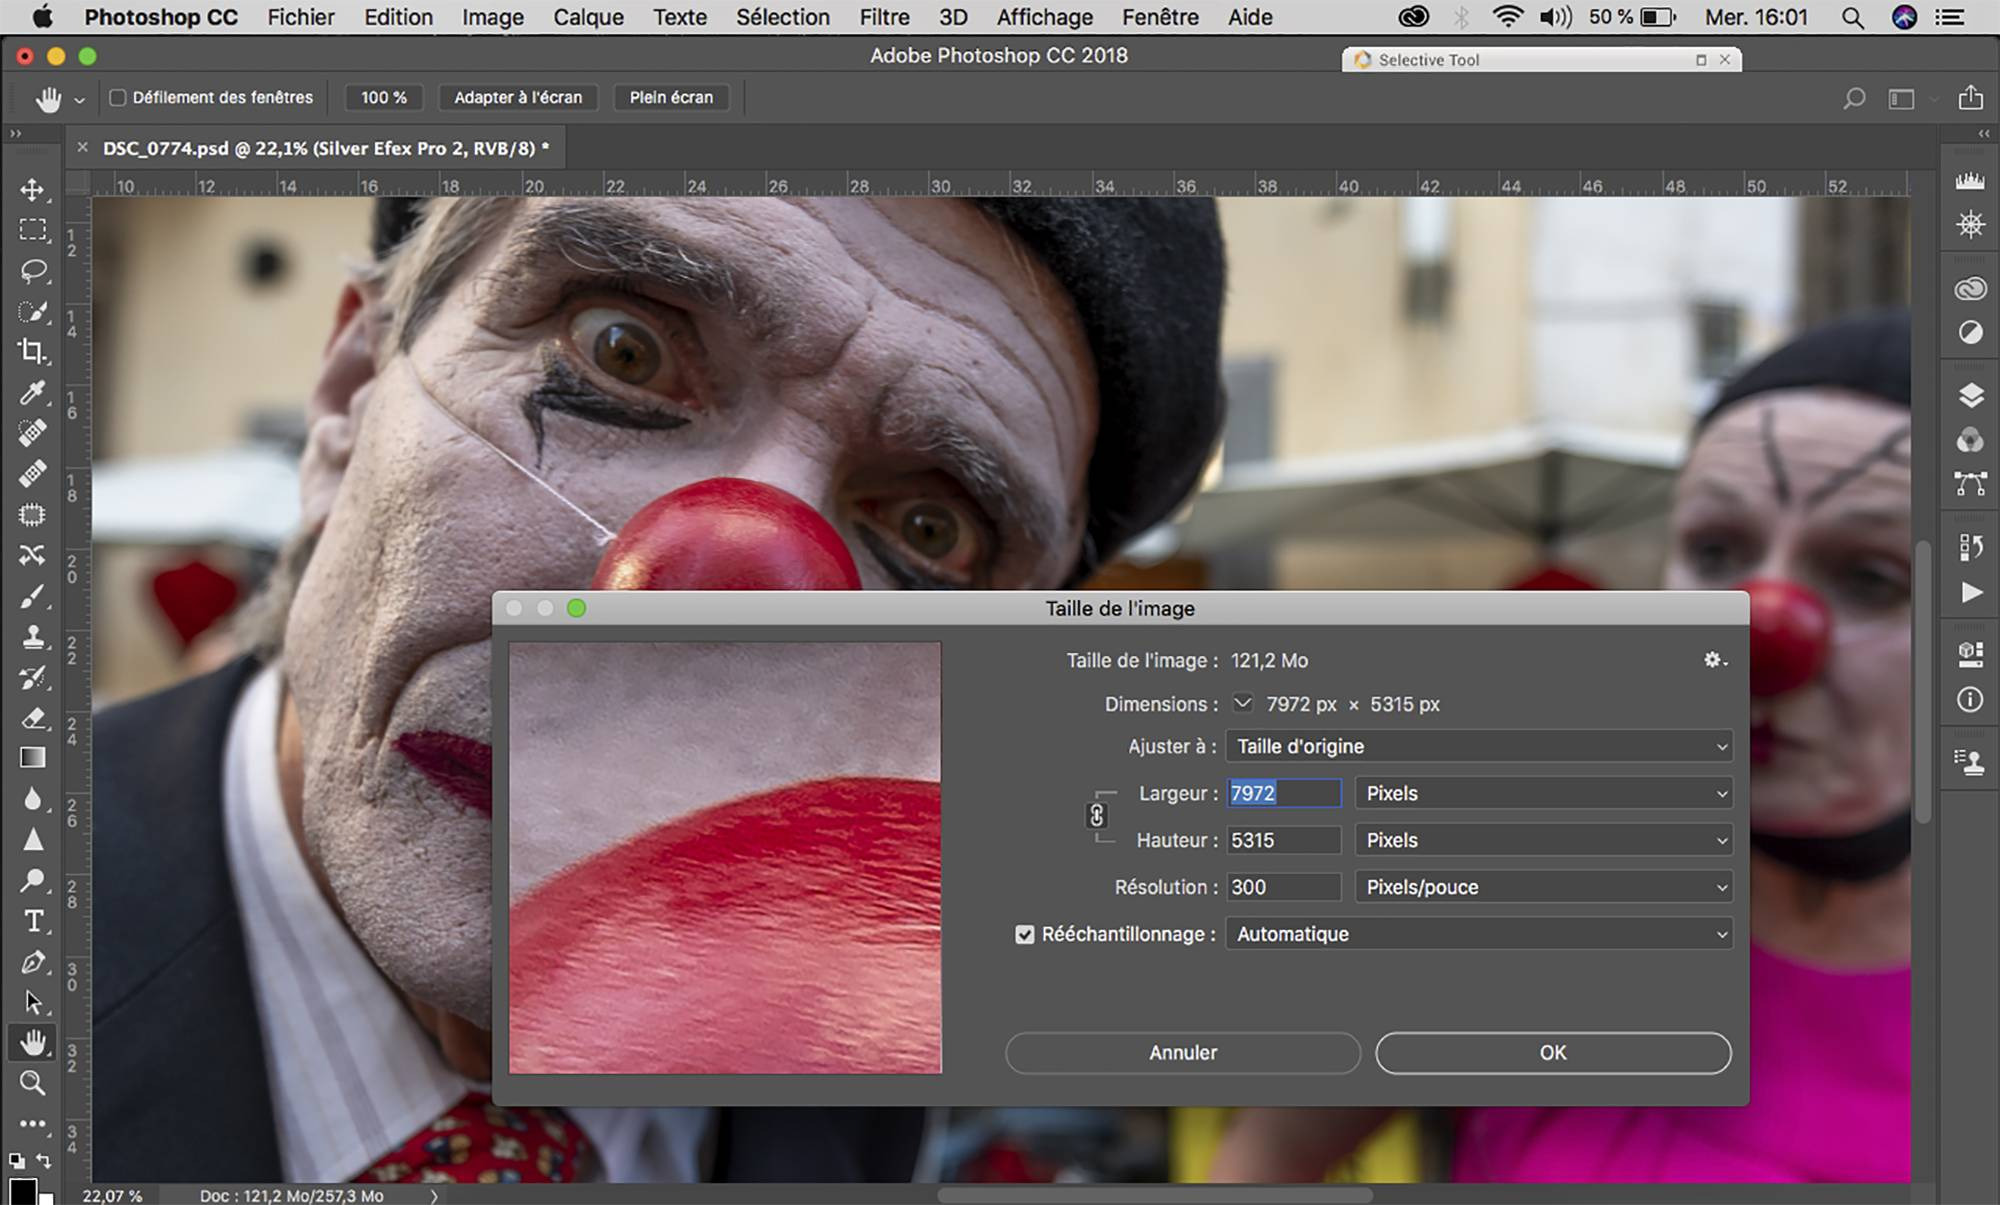Click the search icon in options bar

click(1854, 98)
